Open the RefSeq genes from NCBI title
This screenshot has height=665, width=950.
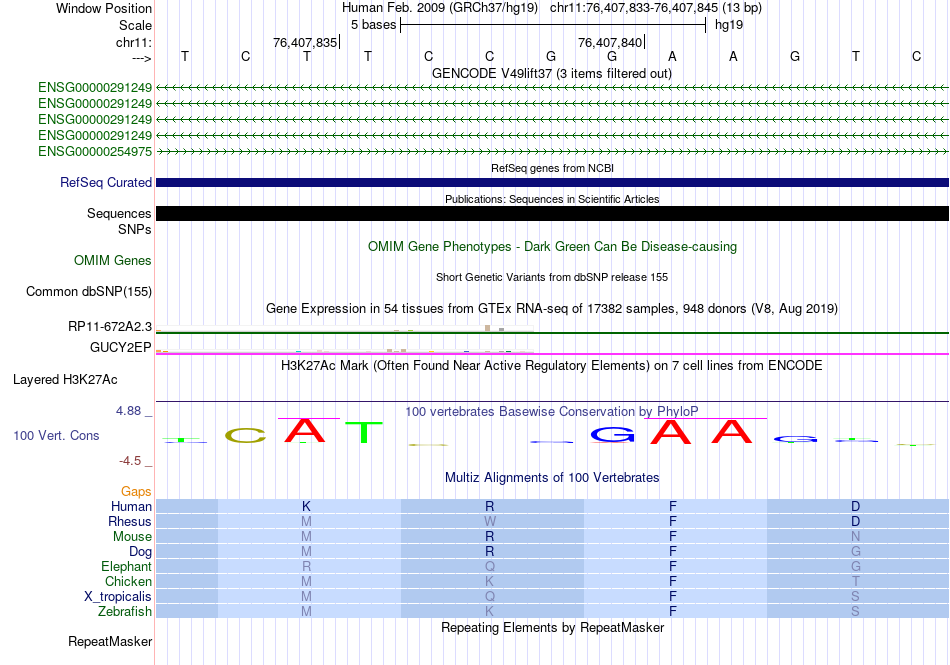[552, 168]
